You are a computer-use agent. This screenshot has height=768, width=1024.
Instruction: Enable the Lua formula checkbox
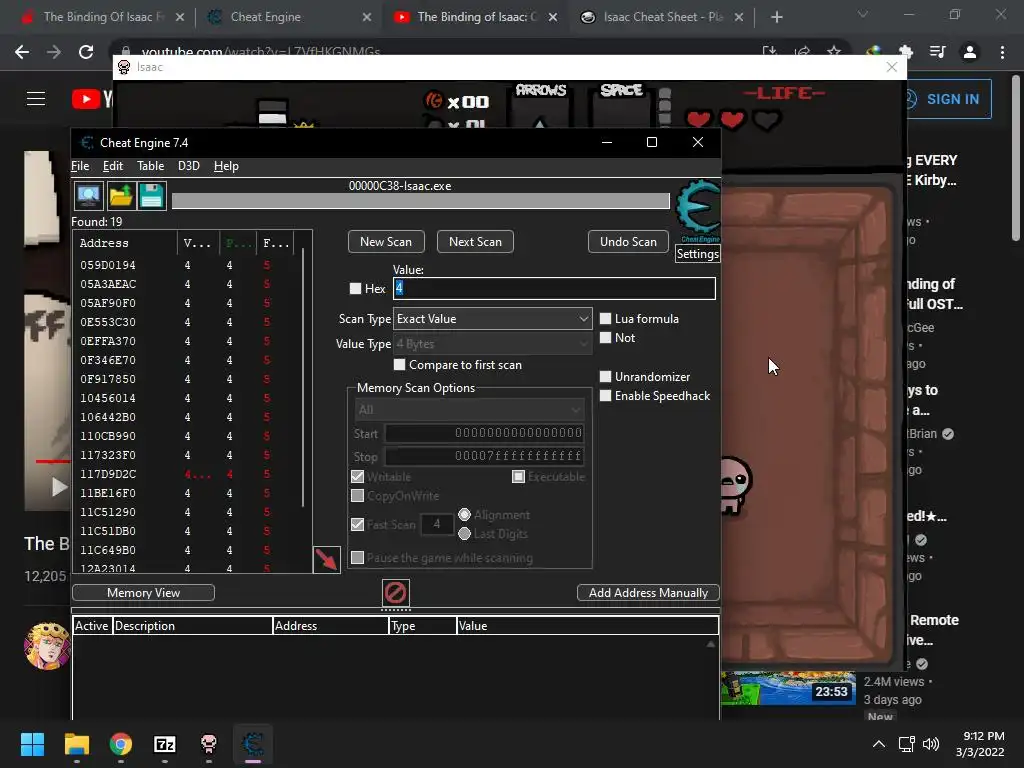click(x=605, y=319)
